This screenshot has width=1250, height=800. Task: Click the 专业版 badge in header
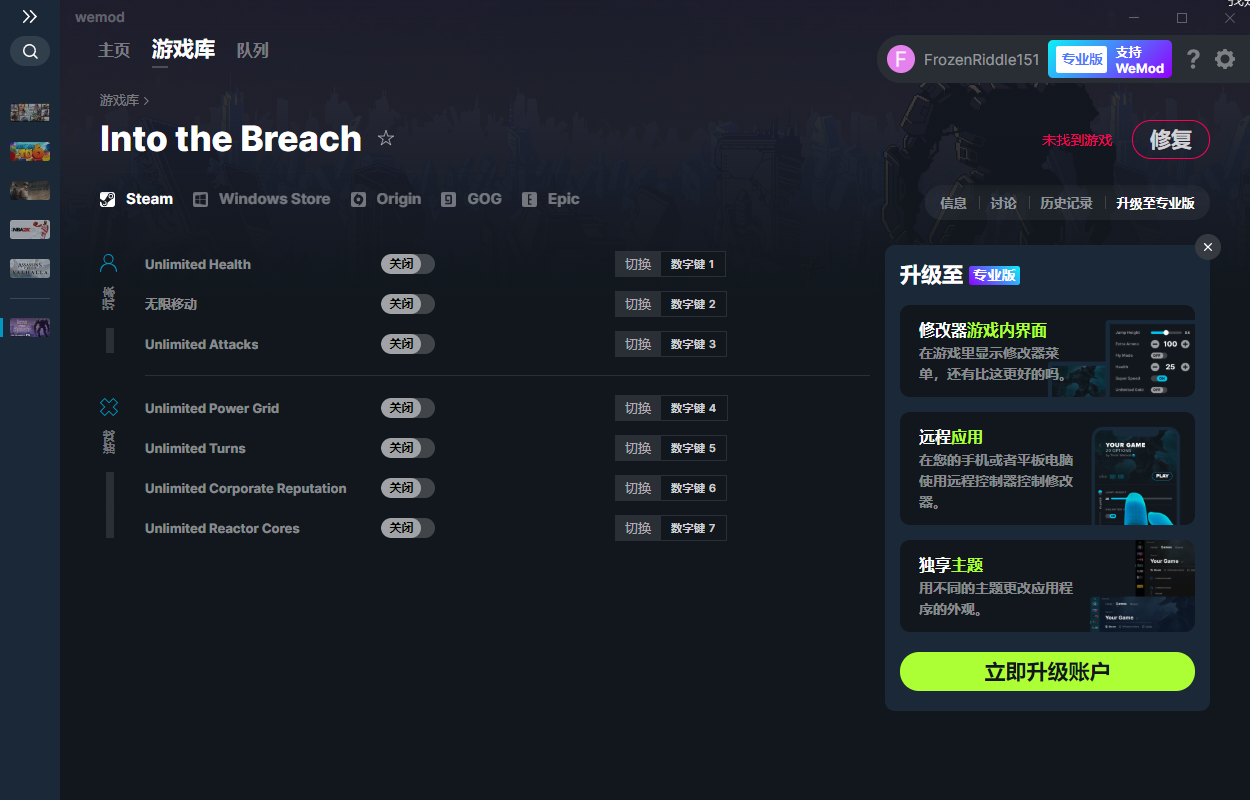coord(1082,59)
